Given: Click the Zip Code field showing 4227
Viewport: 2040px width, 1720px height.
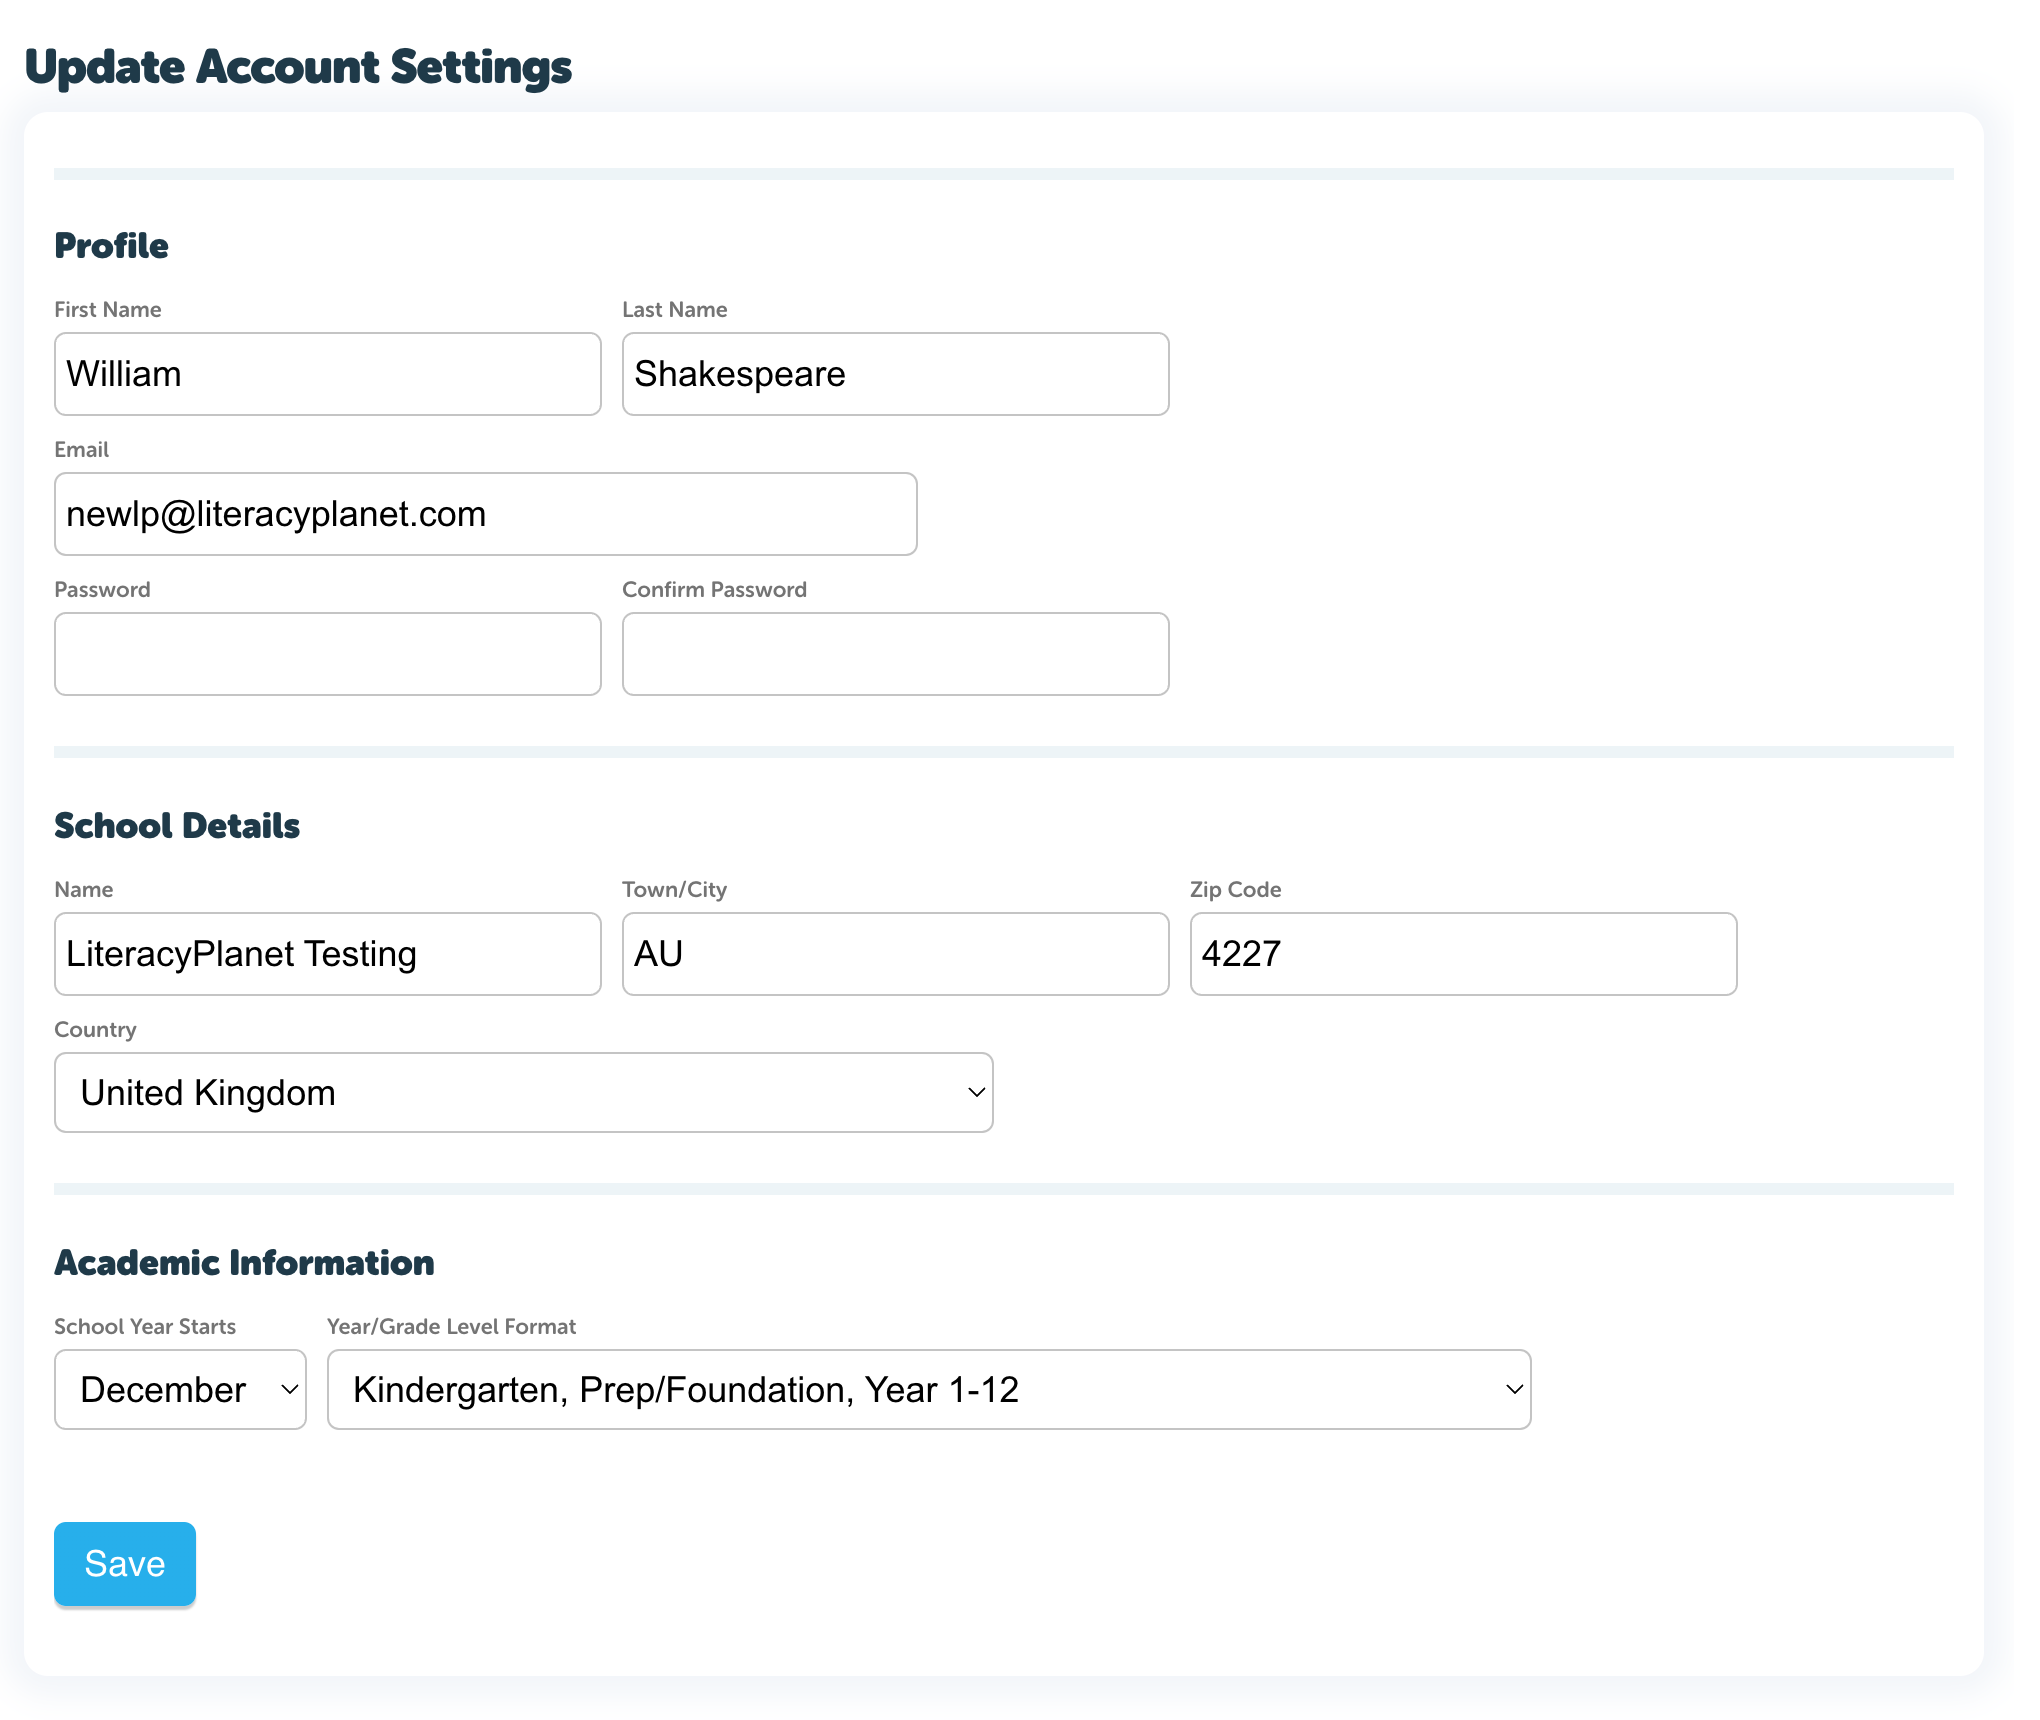Looking at the screenshot, I should point(1463,954).
